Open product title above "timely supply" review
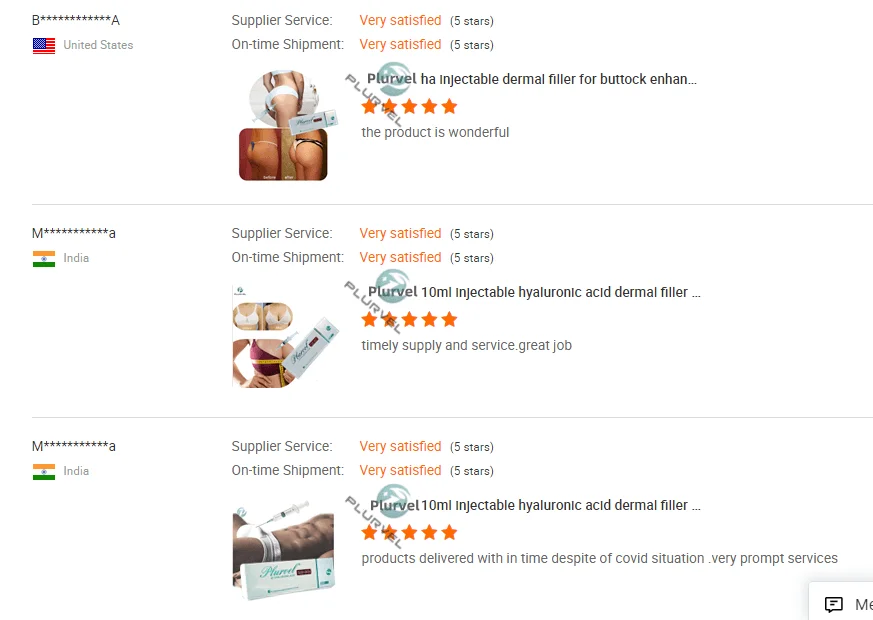873x620 pixels. [x=534, y=292]
